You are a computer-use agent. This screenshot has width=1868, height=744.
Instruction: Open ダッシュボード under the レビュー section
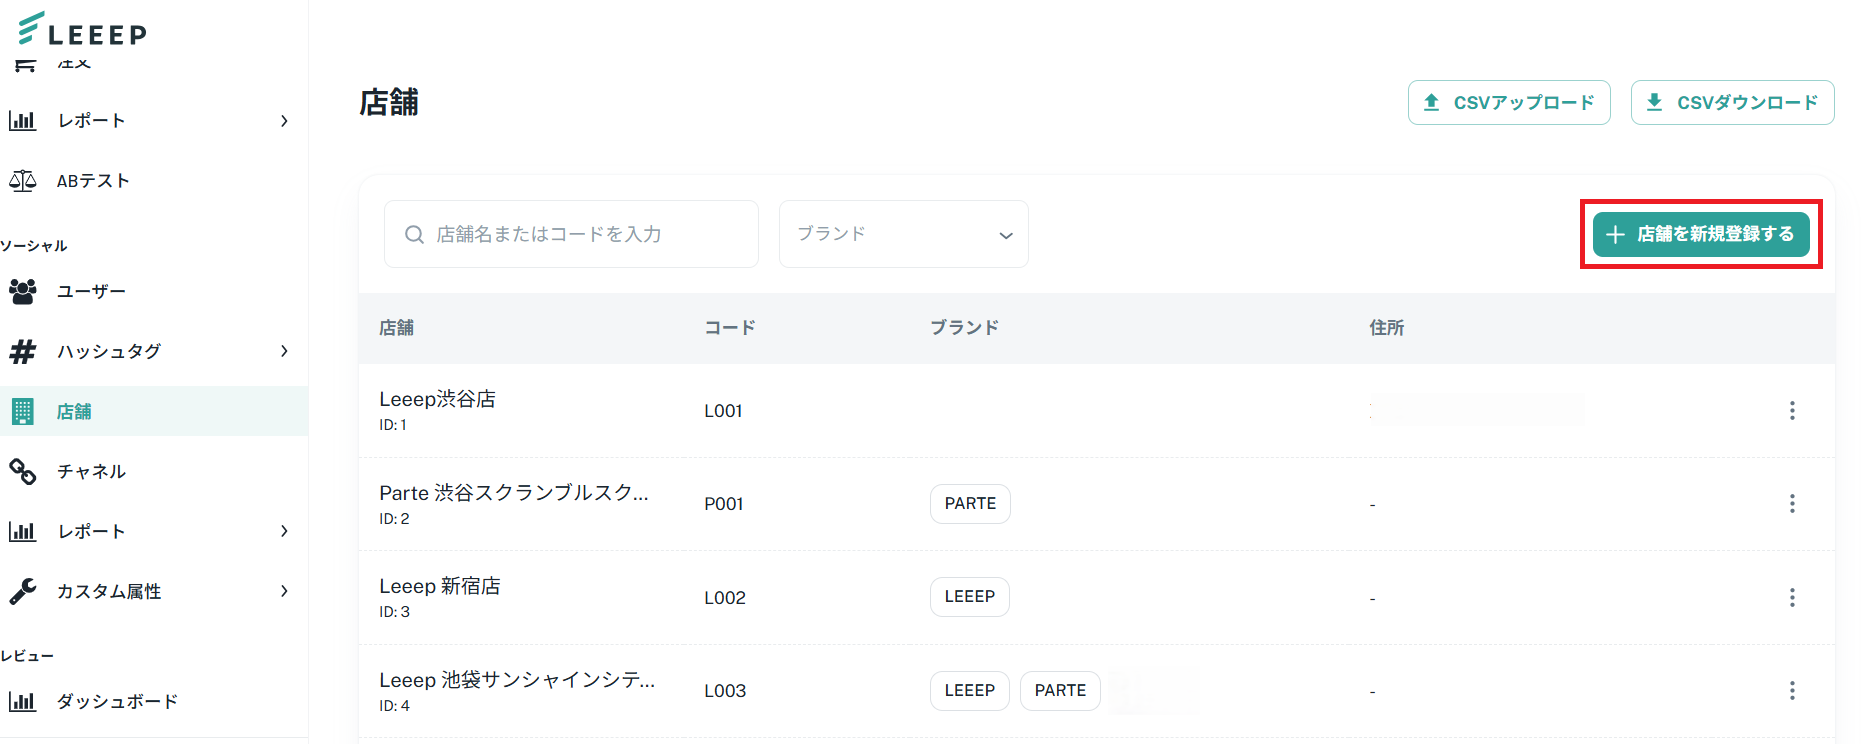pos(117,701)
